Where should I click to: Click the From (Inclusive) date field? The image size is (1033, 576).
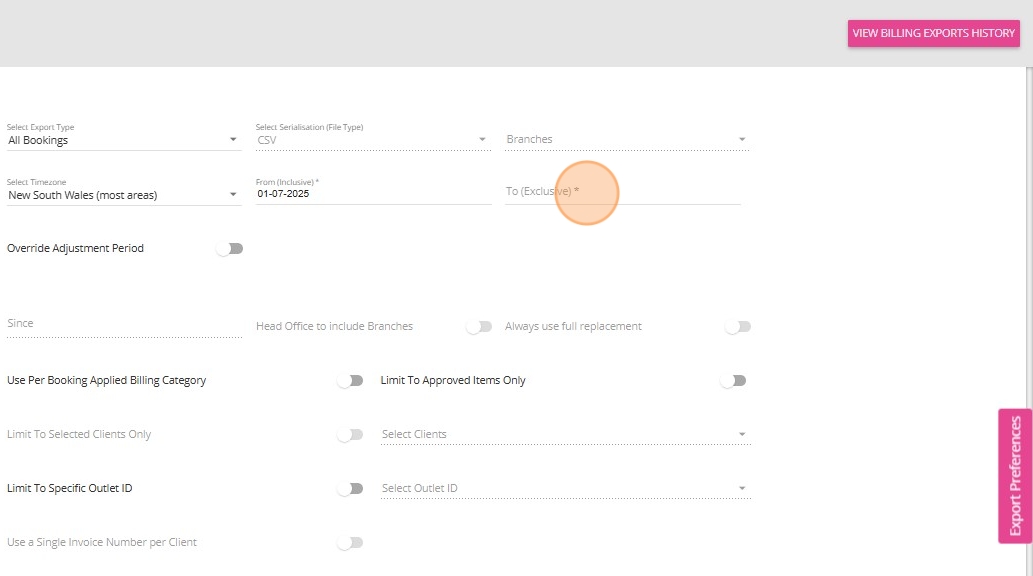[374, 194]
